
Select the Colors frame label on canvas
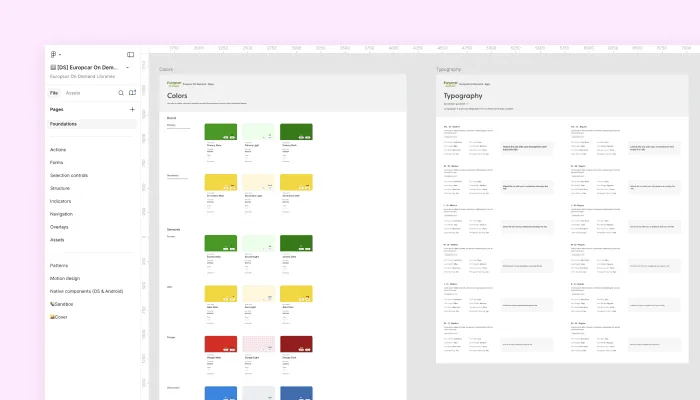point(166,69)
